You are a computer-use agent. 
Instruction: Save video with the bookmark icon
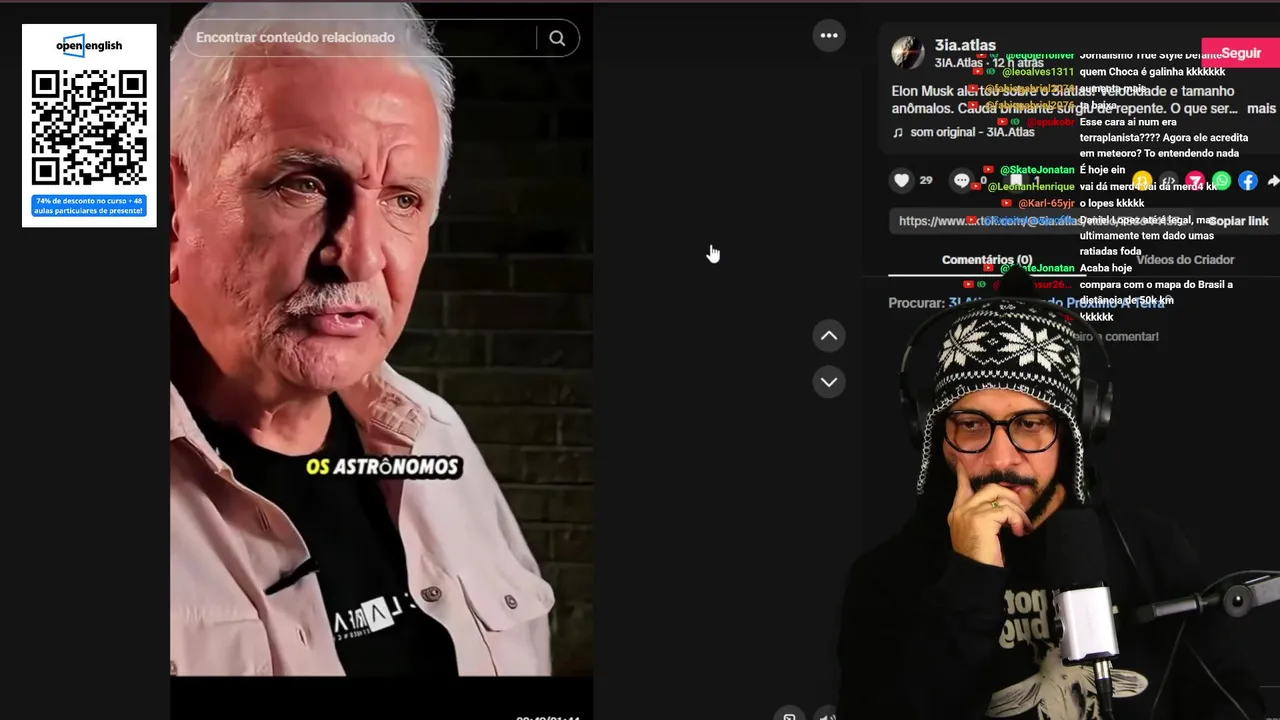pos(1016,180)
